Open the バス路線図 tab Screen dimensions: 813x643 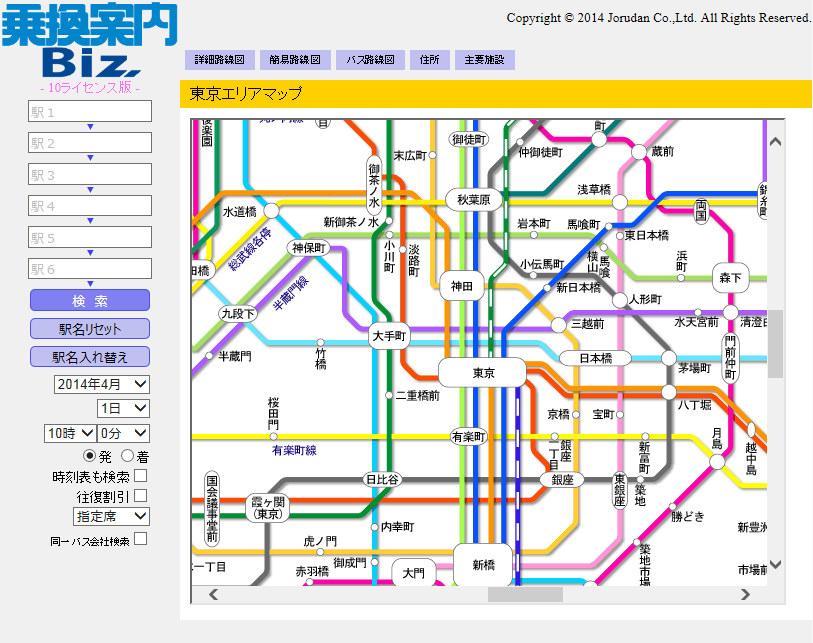(370, 60)
